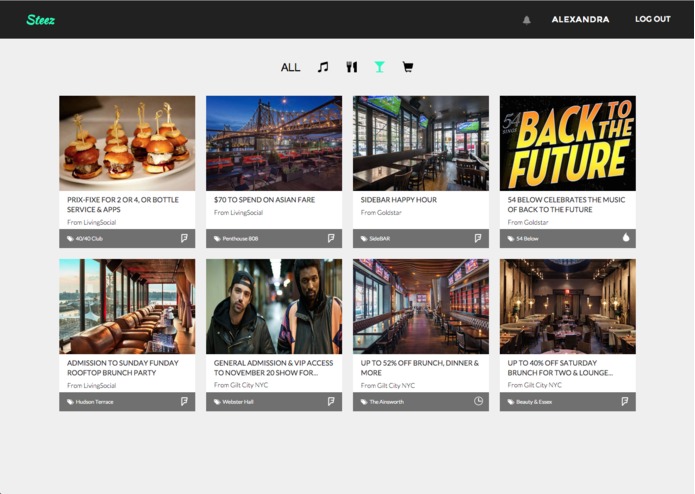Click From LivingSocial under Sunday Funday deal
The width and height of the screenshot is (695, 494).
pos(91,385)
